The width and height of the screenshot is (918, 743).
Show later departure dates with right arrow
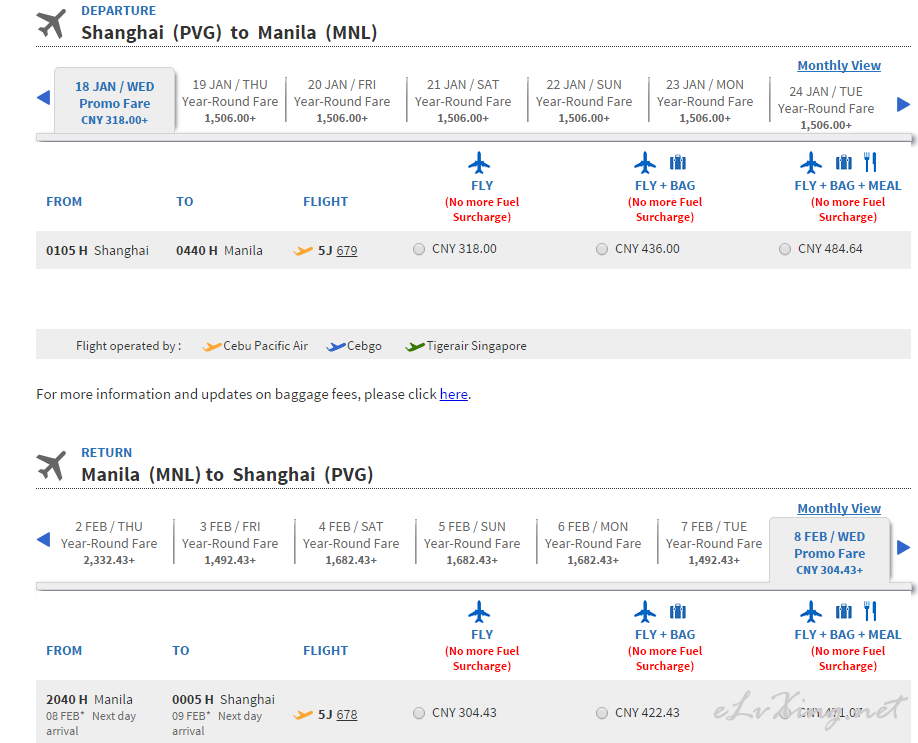903,104
